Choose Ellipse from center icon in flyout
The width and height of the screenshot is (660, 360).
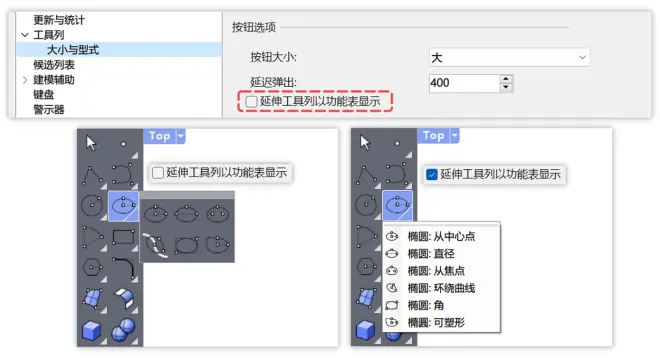tap(156, 213)
